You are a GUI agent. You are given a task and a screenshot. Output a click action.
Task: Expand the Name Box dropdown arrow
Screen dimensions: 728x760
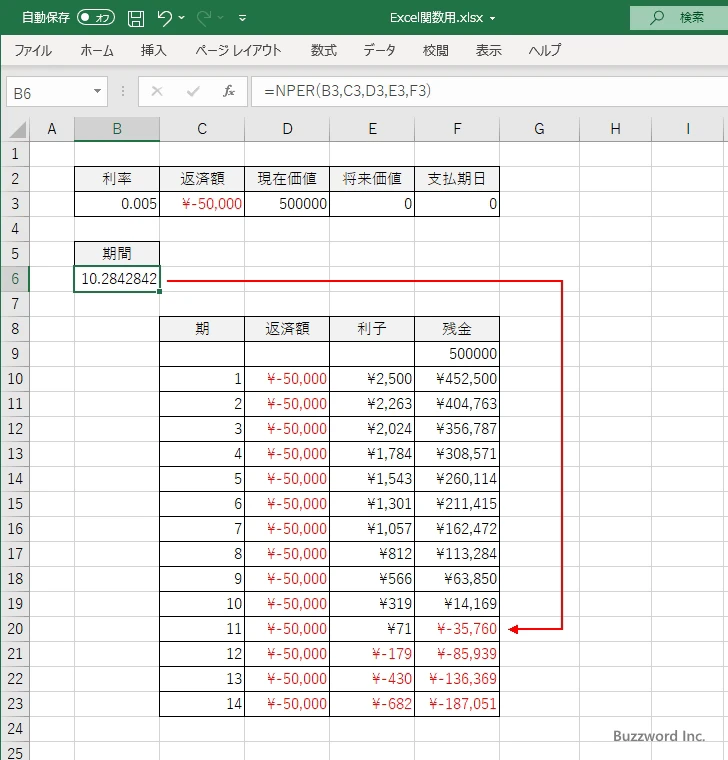coord(97,91)
